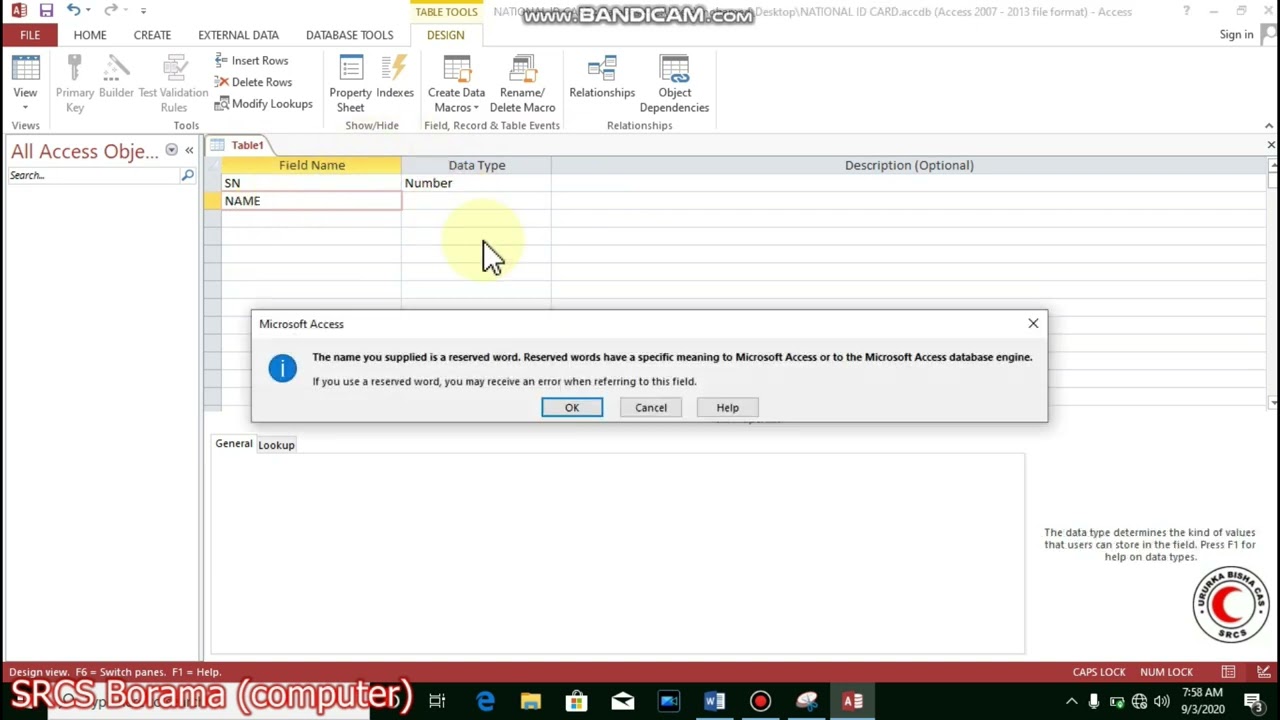Click the Sign in link
The image size is (1280, 720).
tap(1236, 35)
